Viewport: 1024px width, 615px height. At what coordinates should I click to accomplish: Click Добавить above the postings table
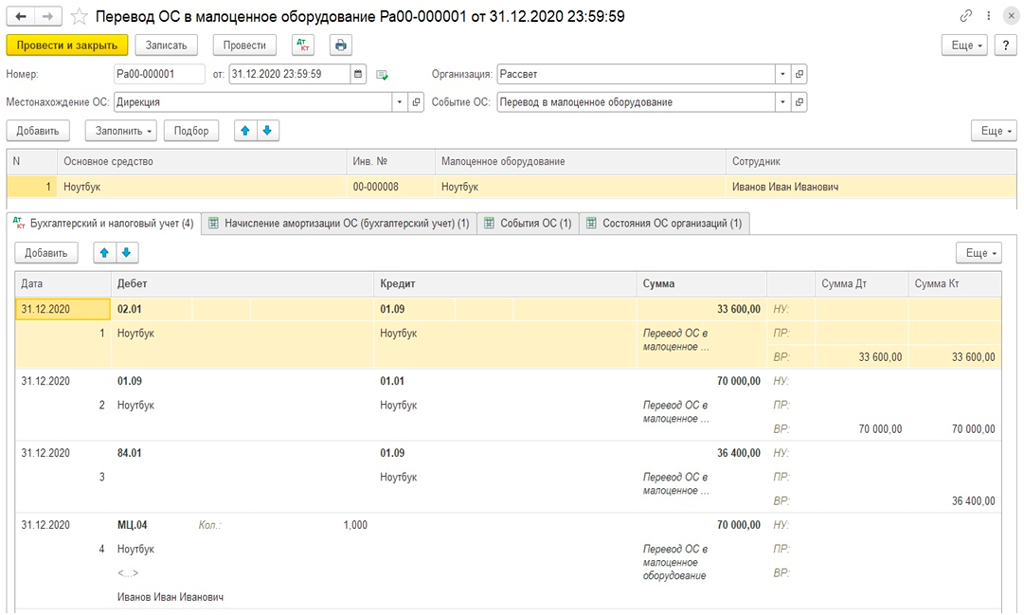coord(46,253)
